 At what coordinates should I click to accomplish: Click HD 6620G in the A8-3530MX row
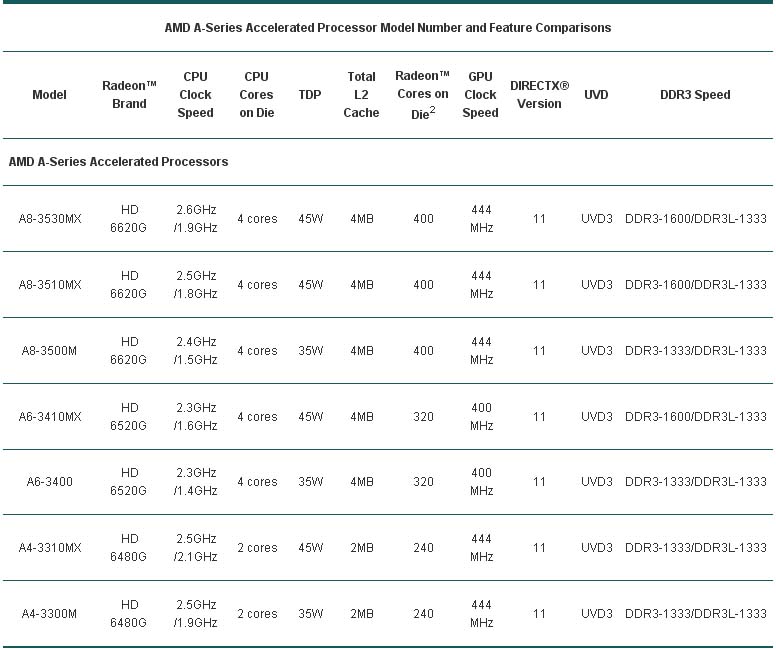[x=129, y=219]
